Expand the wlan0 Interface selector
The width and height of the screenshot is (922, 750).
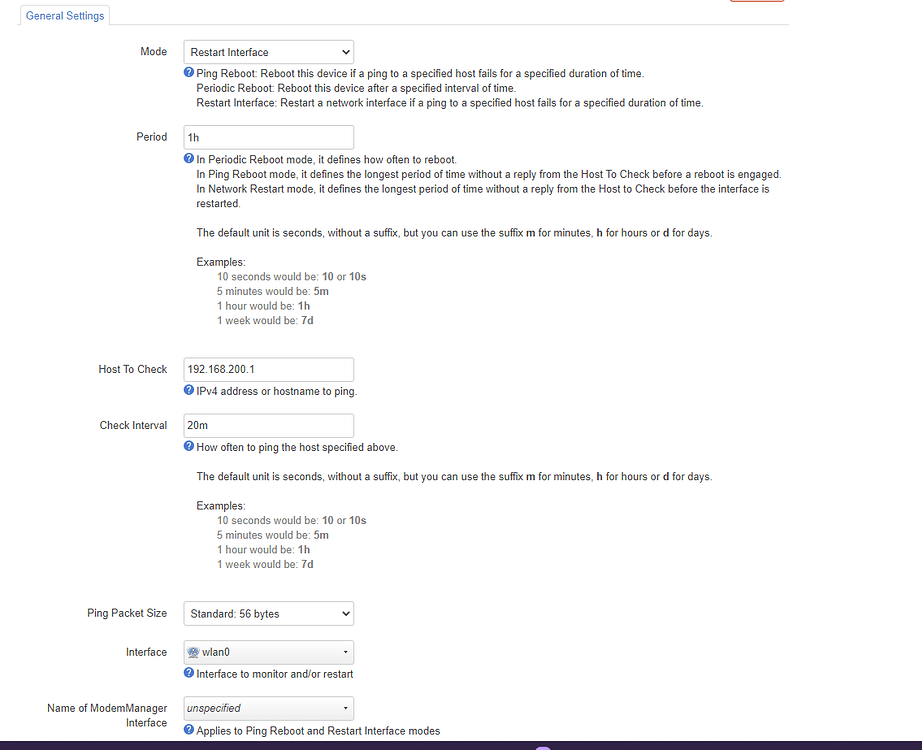(x=268, y=651)
